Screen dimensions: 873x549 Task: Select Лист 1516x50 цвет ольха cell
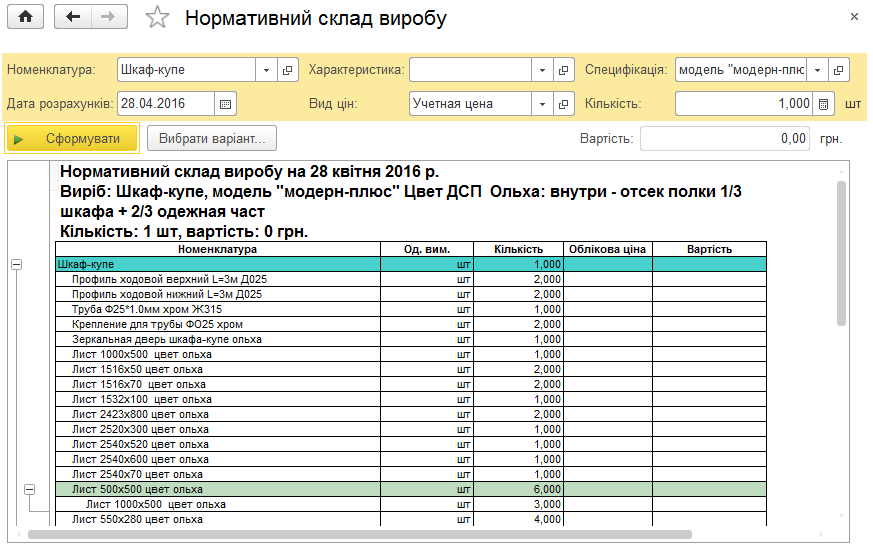tap(218, 370)
